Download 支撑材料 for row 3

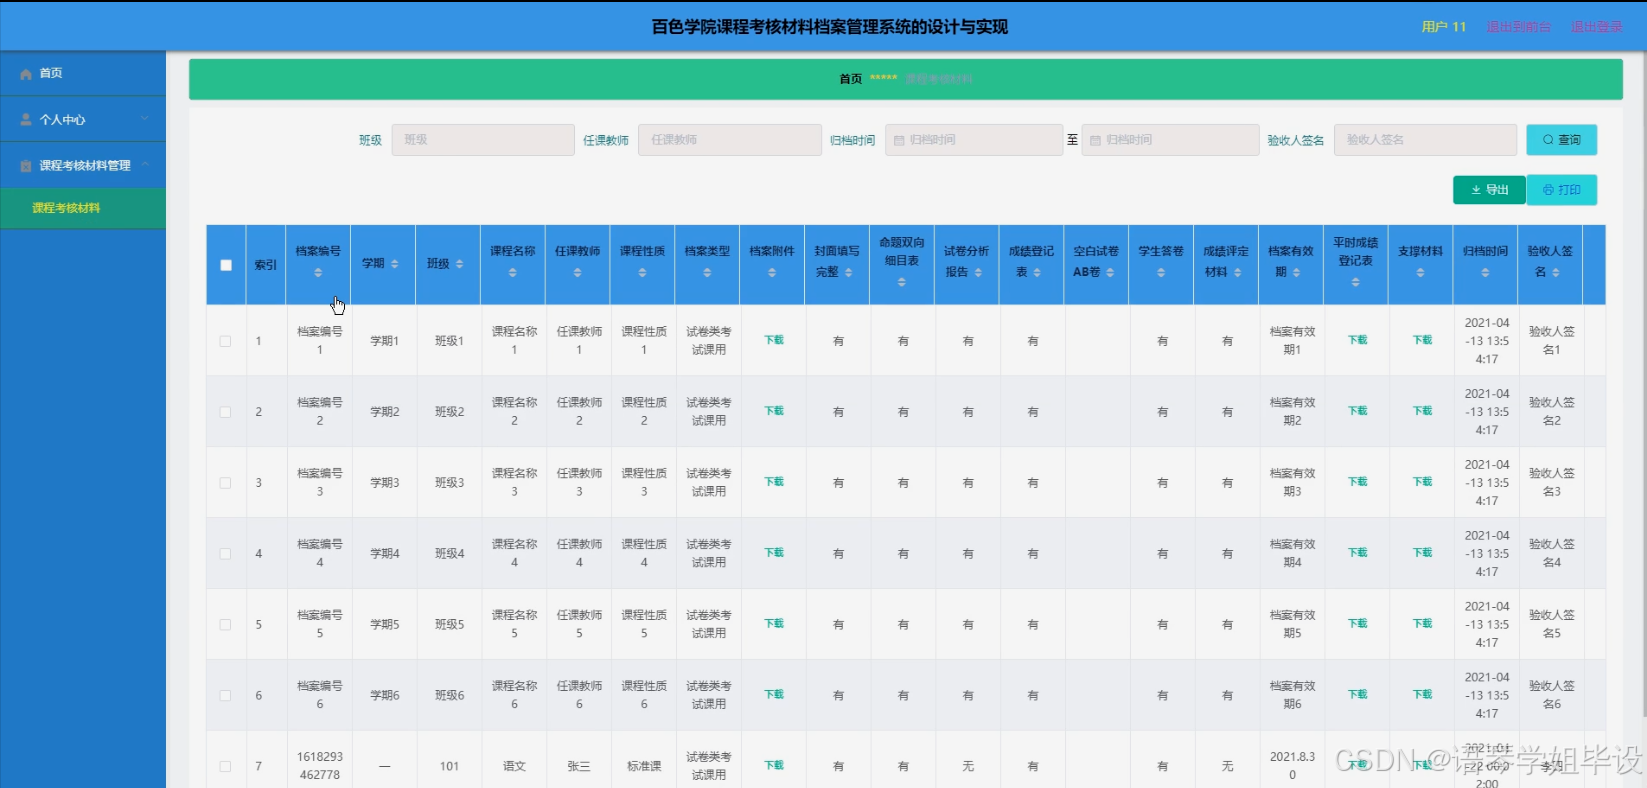click(1422, 482)
